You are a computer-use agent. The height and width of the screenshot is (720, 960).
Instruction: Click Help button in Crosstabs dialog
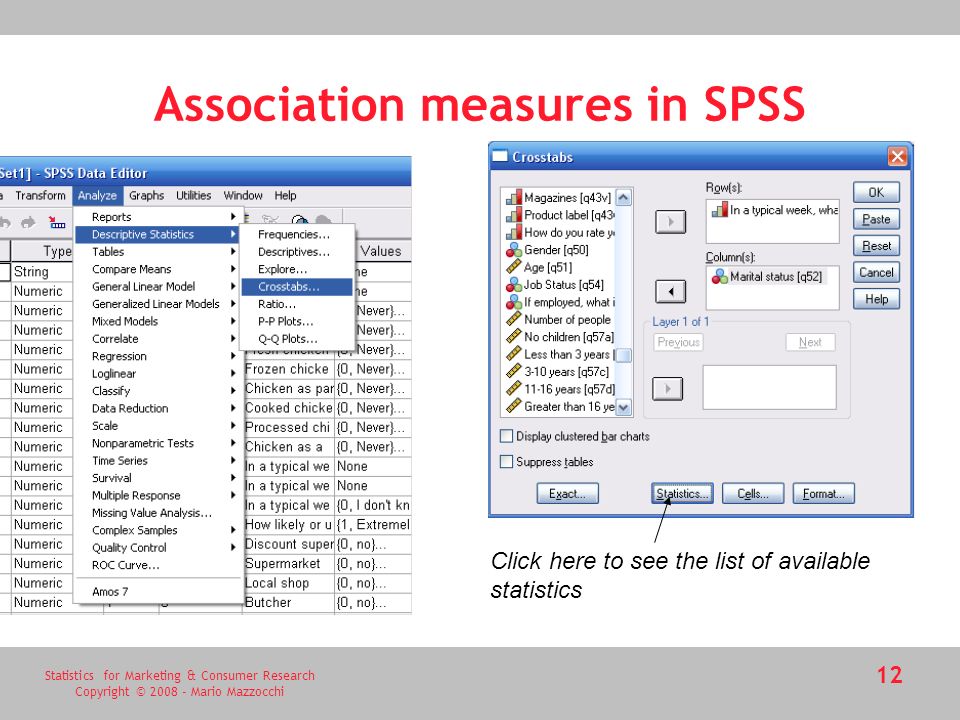tap(876, 299)
